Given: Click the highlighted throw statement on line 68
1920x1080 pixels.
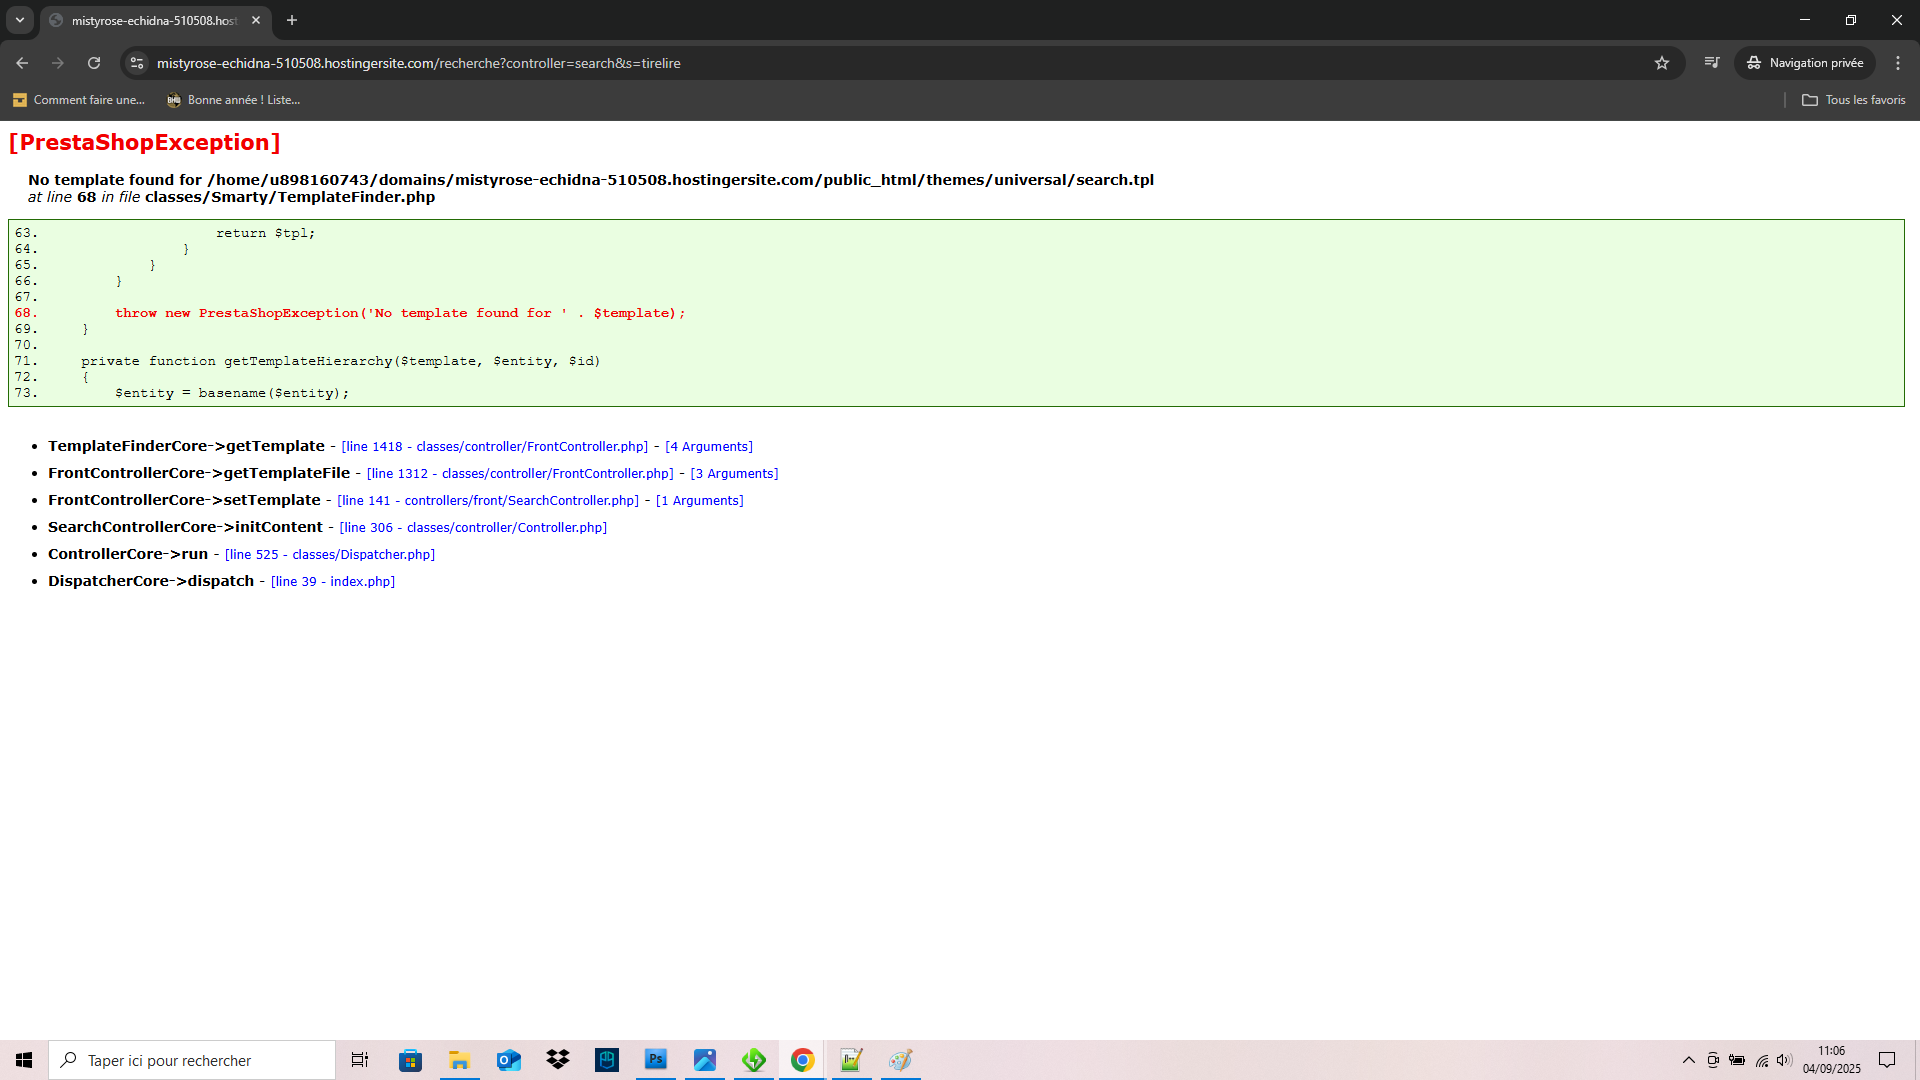Looking at the screenshot, I should coord(400,313).
